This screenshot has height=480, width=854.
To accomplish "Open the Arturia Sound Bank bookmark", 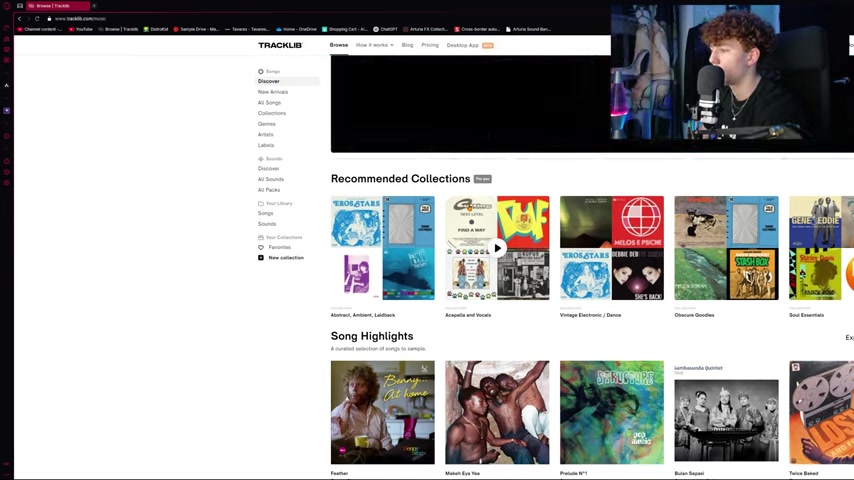I will click(x=528, y=29).
